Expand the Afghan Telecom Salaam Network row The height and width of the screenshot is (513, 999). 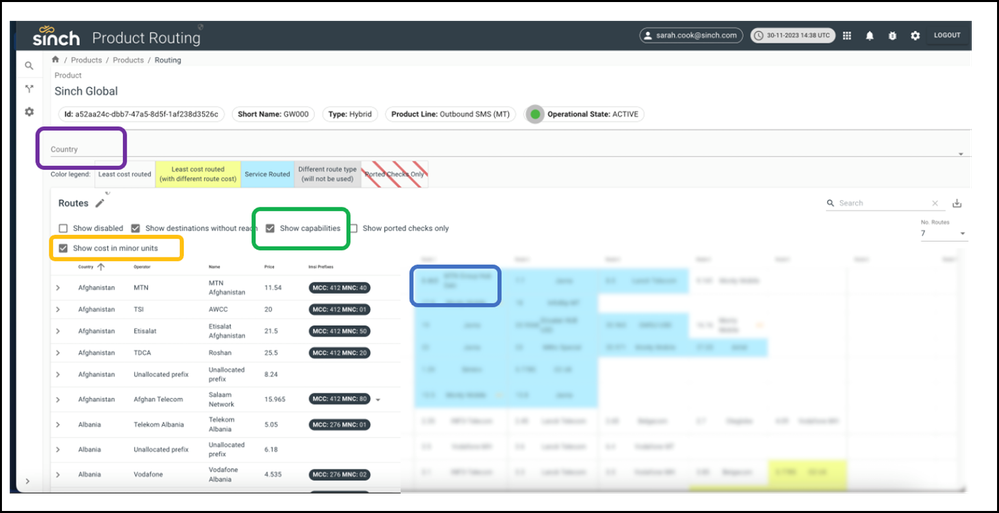click(x=57, y=400)
